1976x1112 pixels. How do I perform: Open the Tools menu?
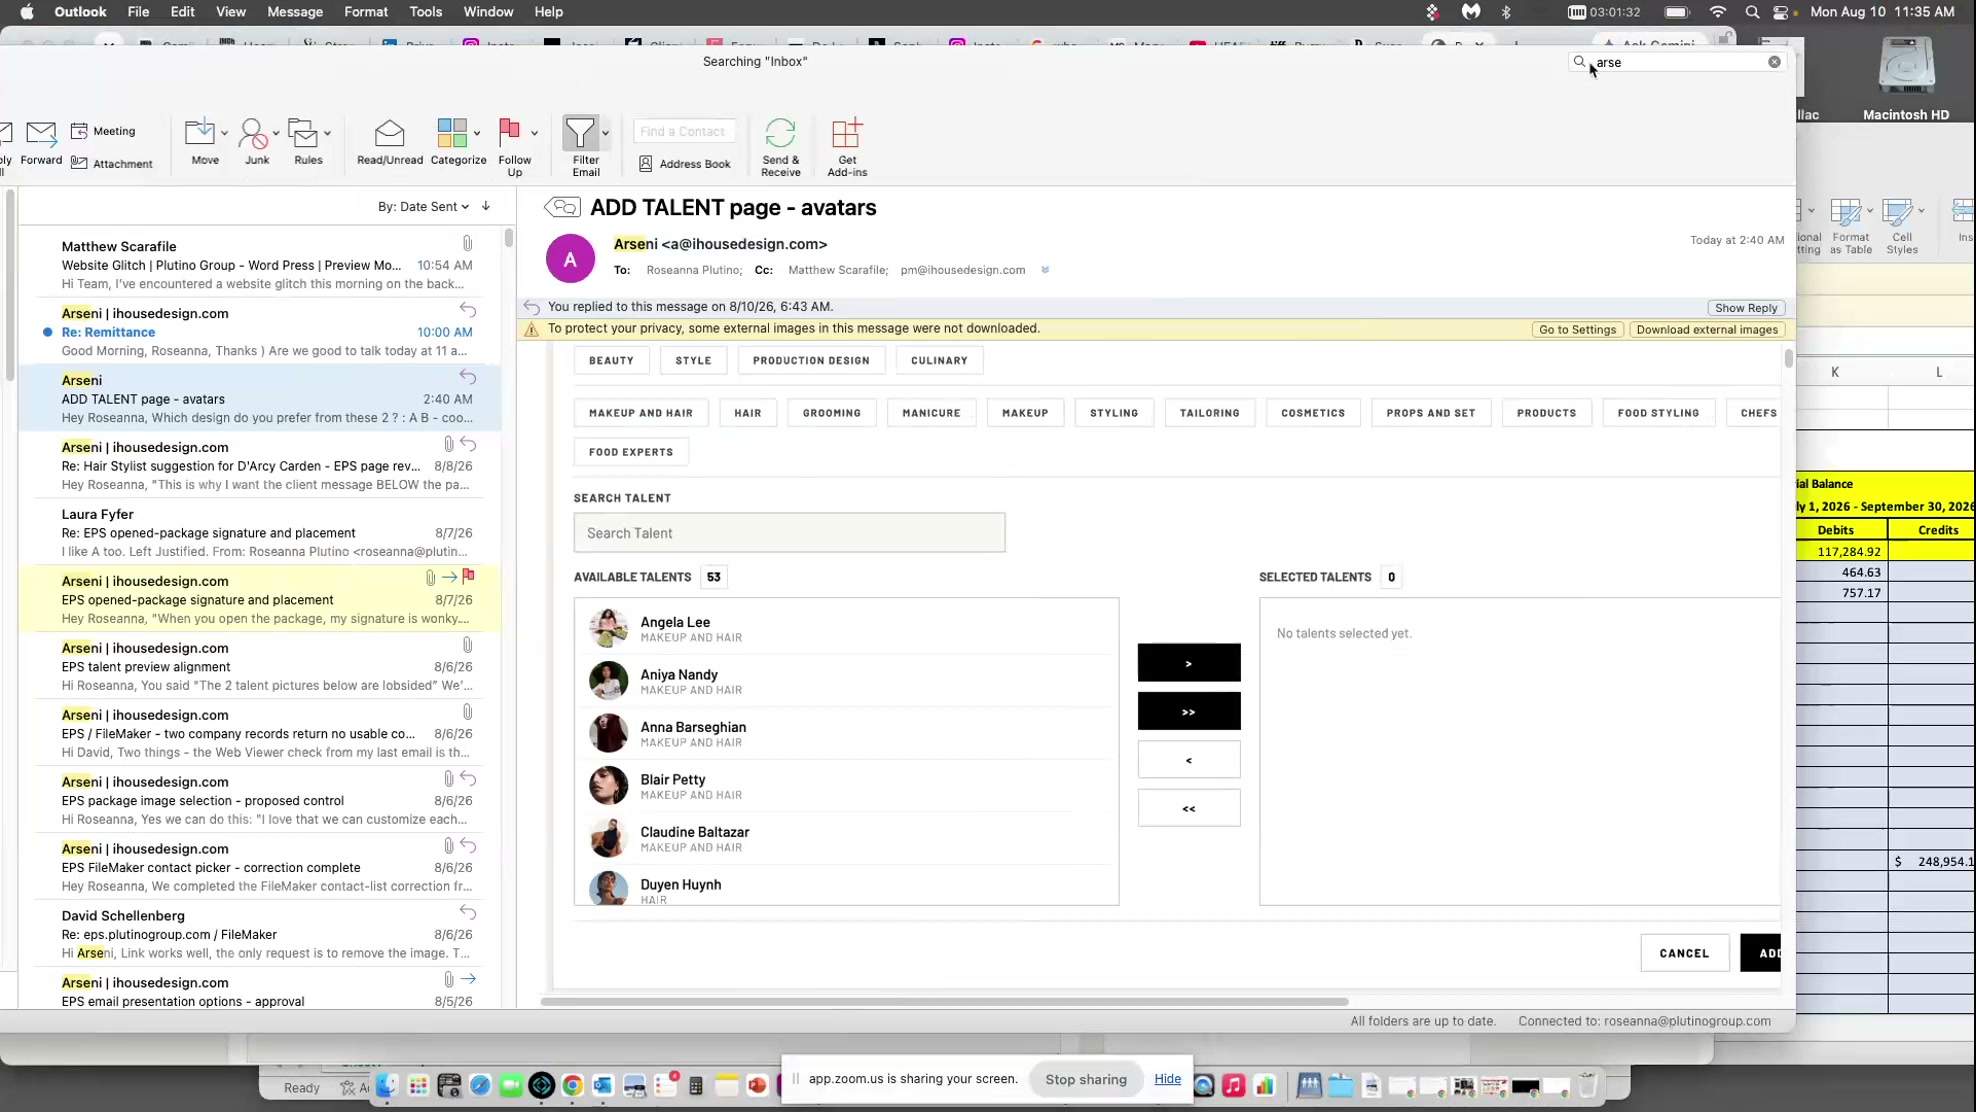(425, 12)
